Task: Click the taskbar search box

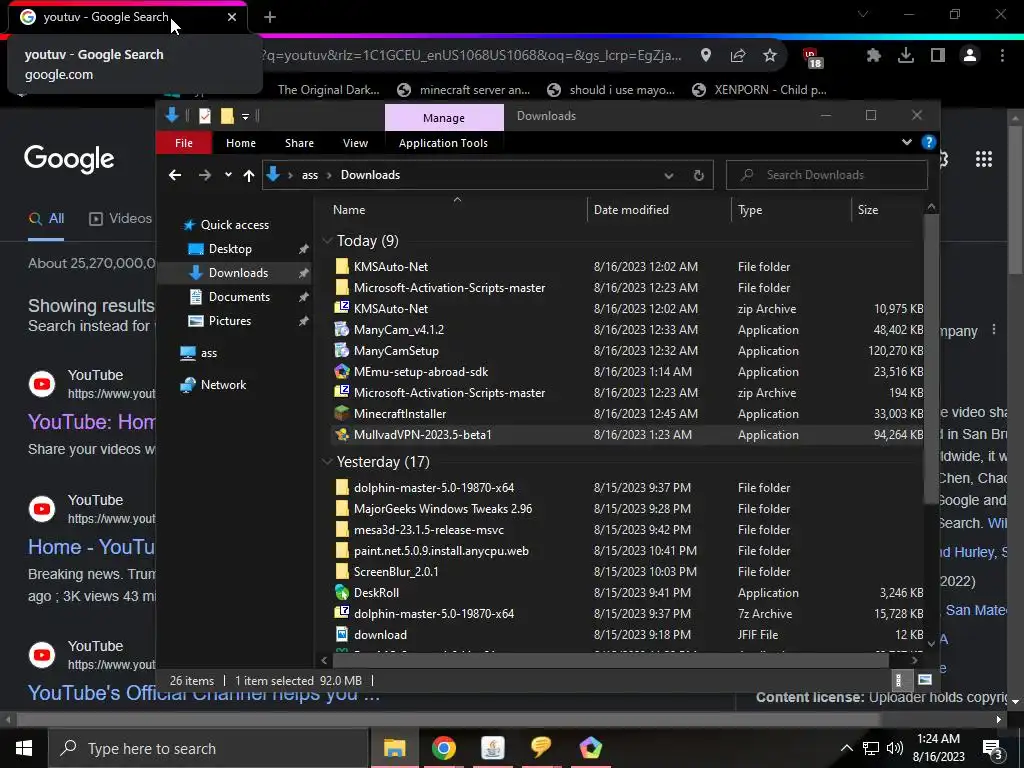Action: (209, 748)
